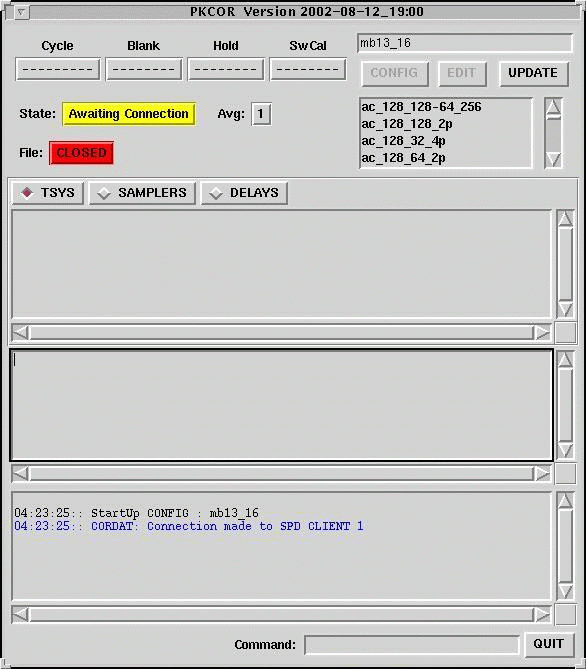Focus the Command input field
This screenshot has width=586, height=669.
pyautogui.click(x=412, y=645)
